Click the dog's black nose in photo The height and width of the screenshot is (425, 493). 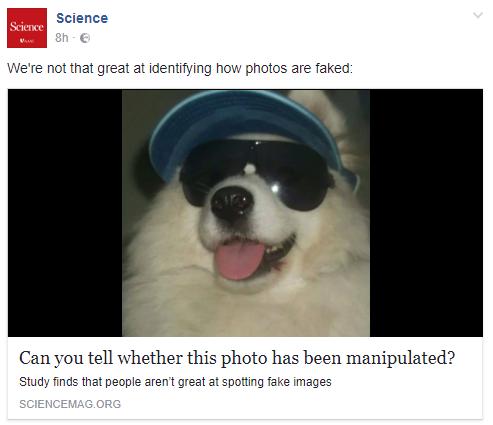232,203
